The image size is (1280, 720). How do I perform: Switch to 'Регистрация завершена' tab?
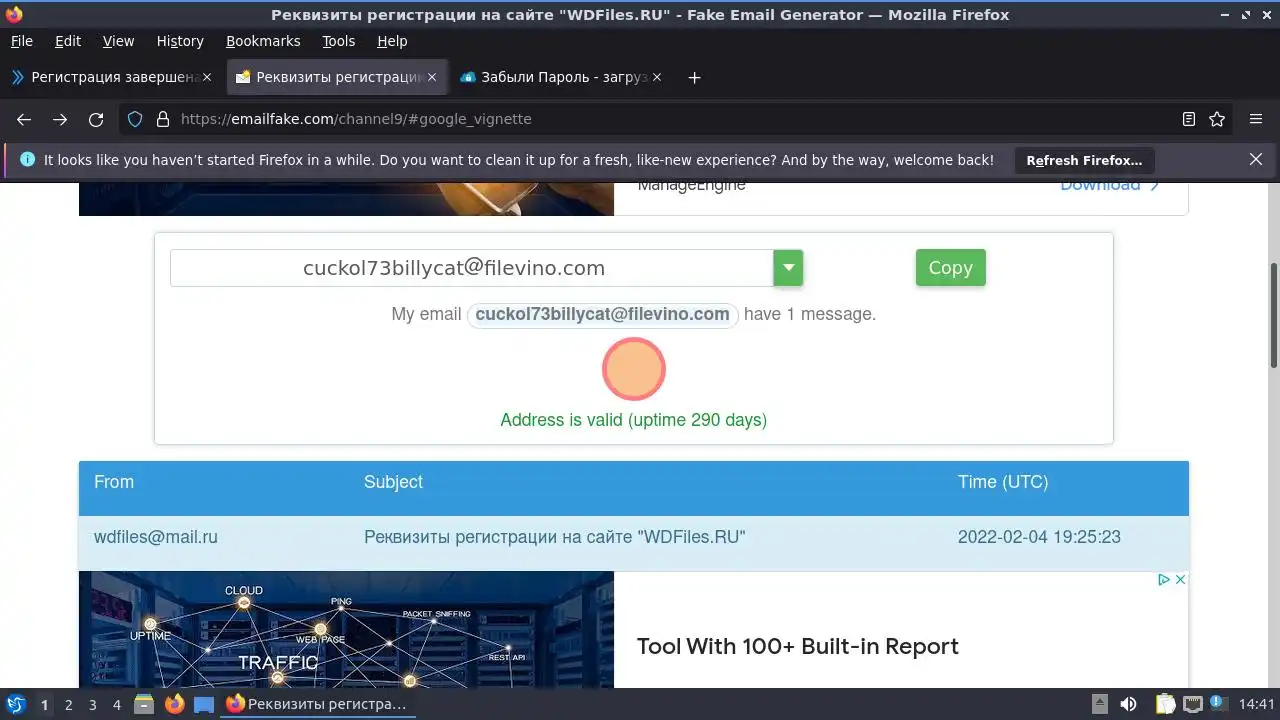pos(110,77)
